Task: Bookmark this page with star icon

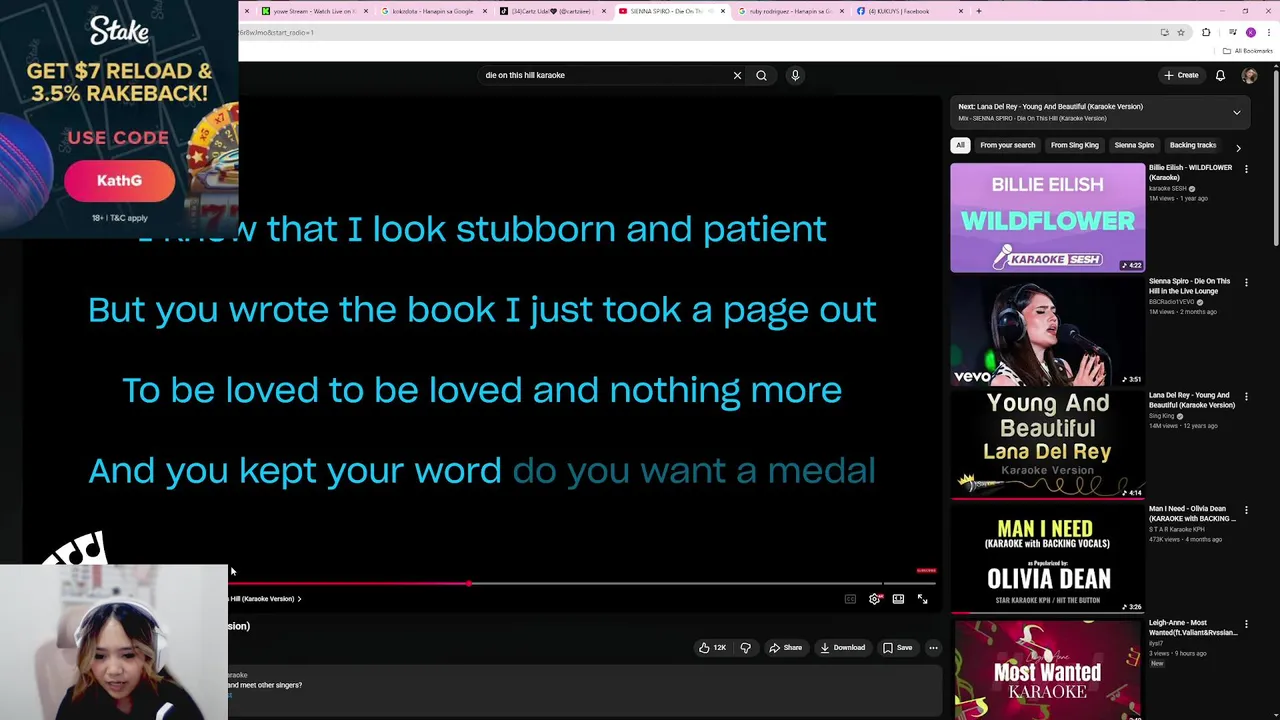Action: pyautogui.click(x=1181, y=32)
